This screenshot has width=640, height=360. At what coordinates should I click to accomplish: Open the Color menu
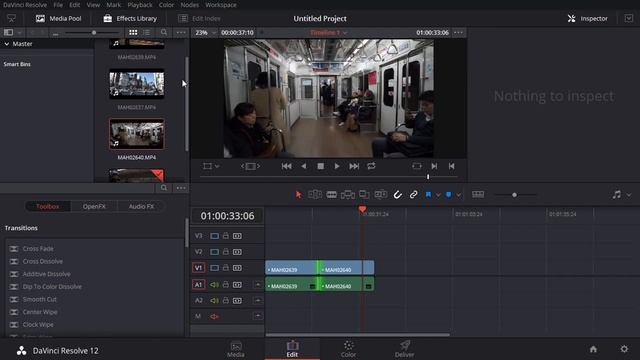[166, 5]
